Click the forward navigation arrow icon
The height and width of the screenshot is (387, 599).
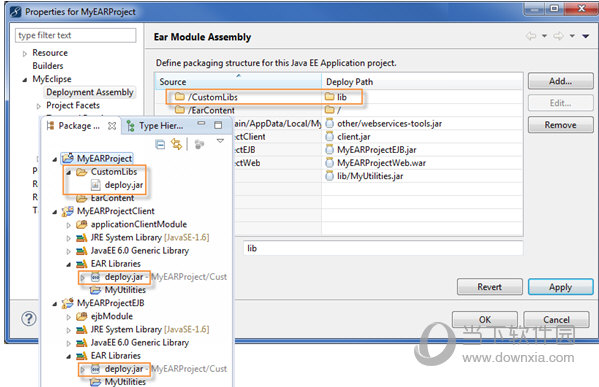pyautogui.click(x=559, y=36)
